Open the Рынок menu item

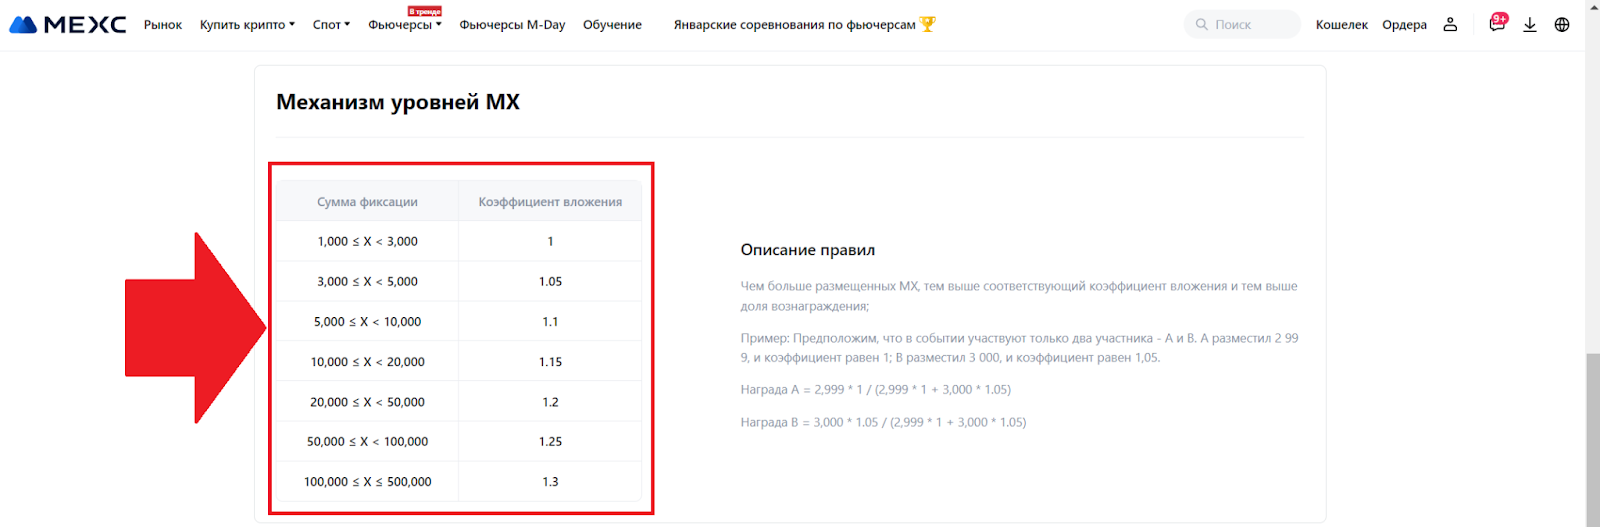[163, 25]
